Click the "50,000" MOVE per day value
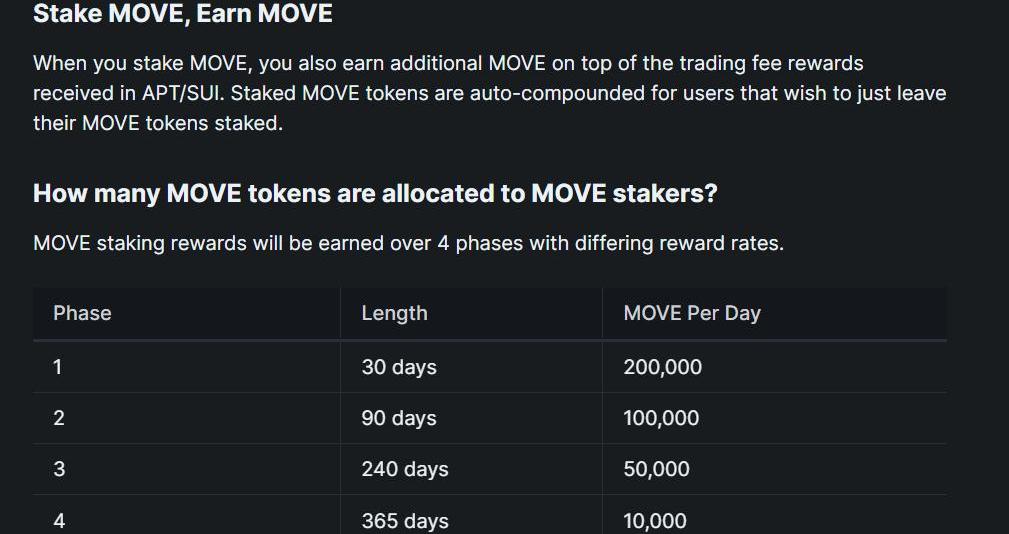The width and height of the screenshot is (1009, 534). [656, 469]
